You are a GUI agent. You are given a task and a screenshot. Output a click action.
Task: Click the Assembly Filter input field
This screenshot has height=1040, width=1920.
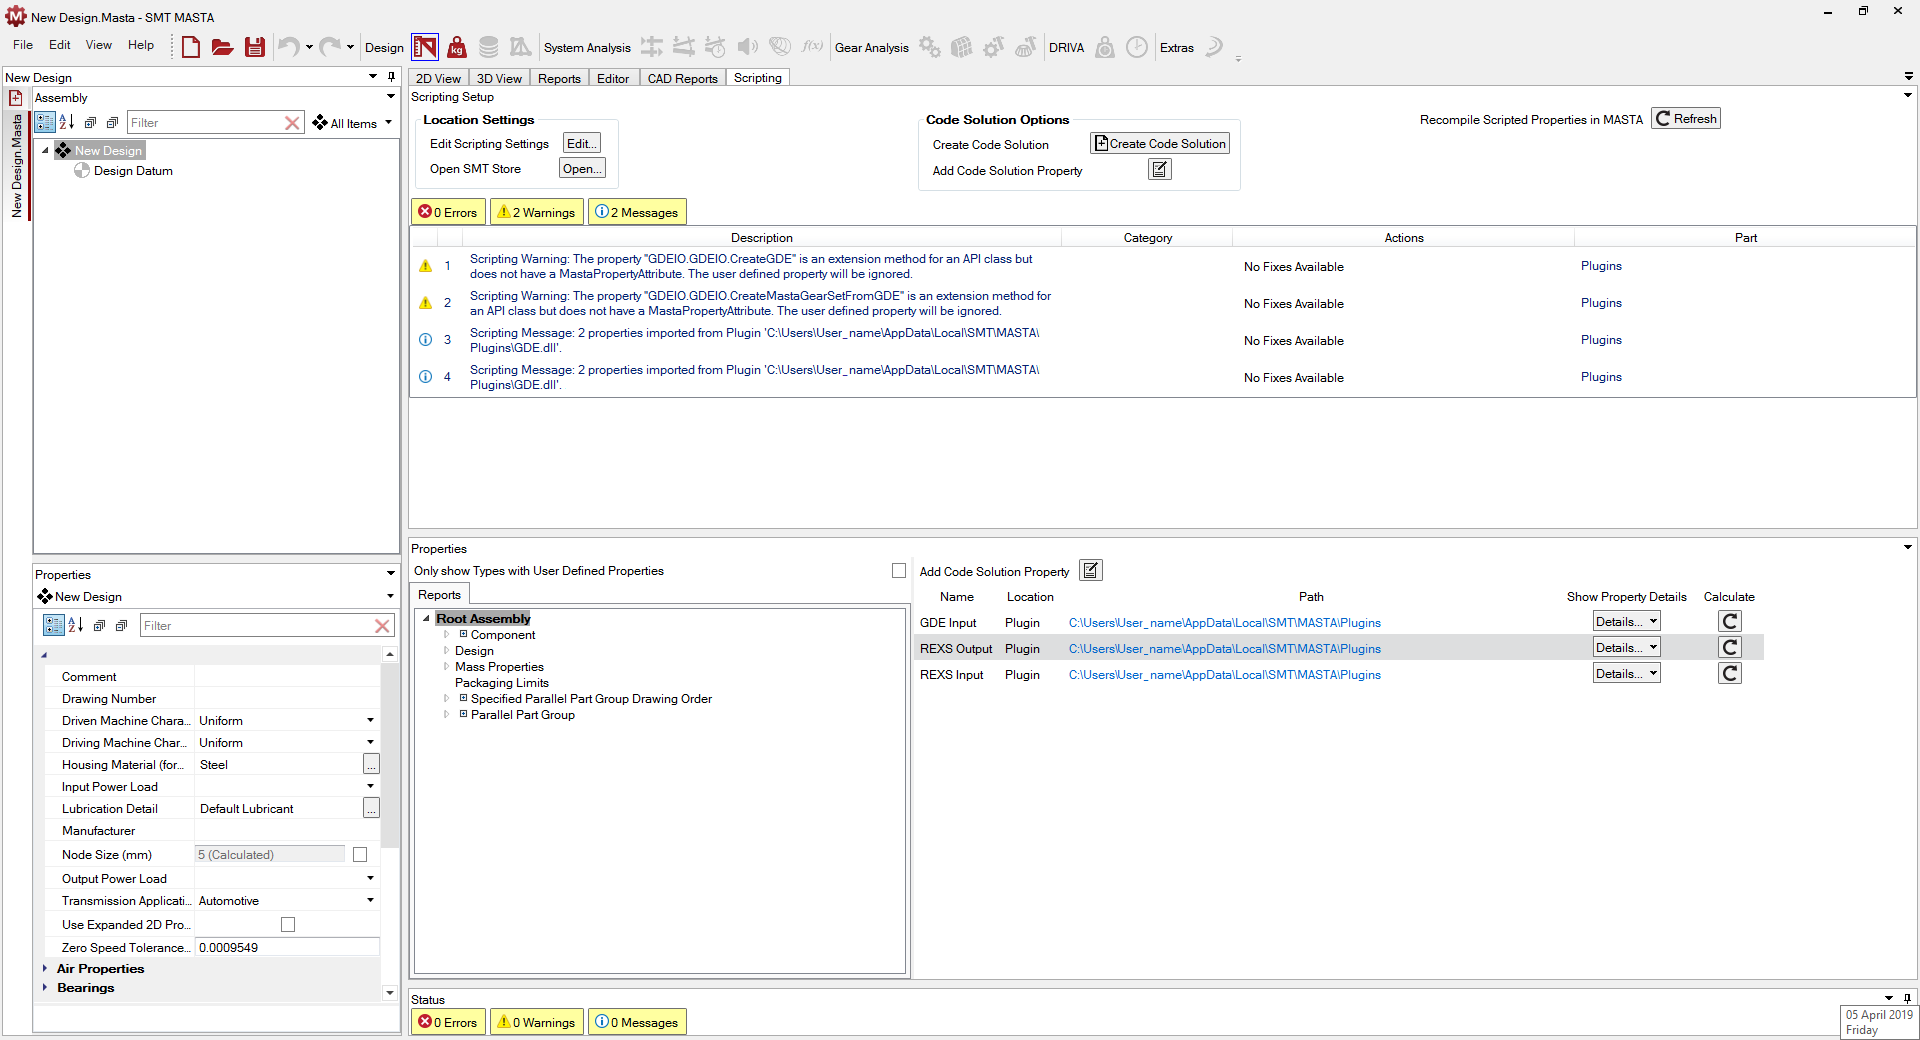[x=205, y=123]
